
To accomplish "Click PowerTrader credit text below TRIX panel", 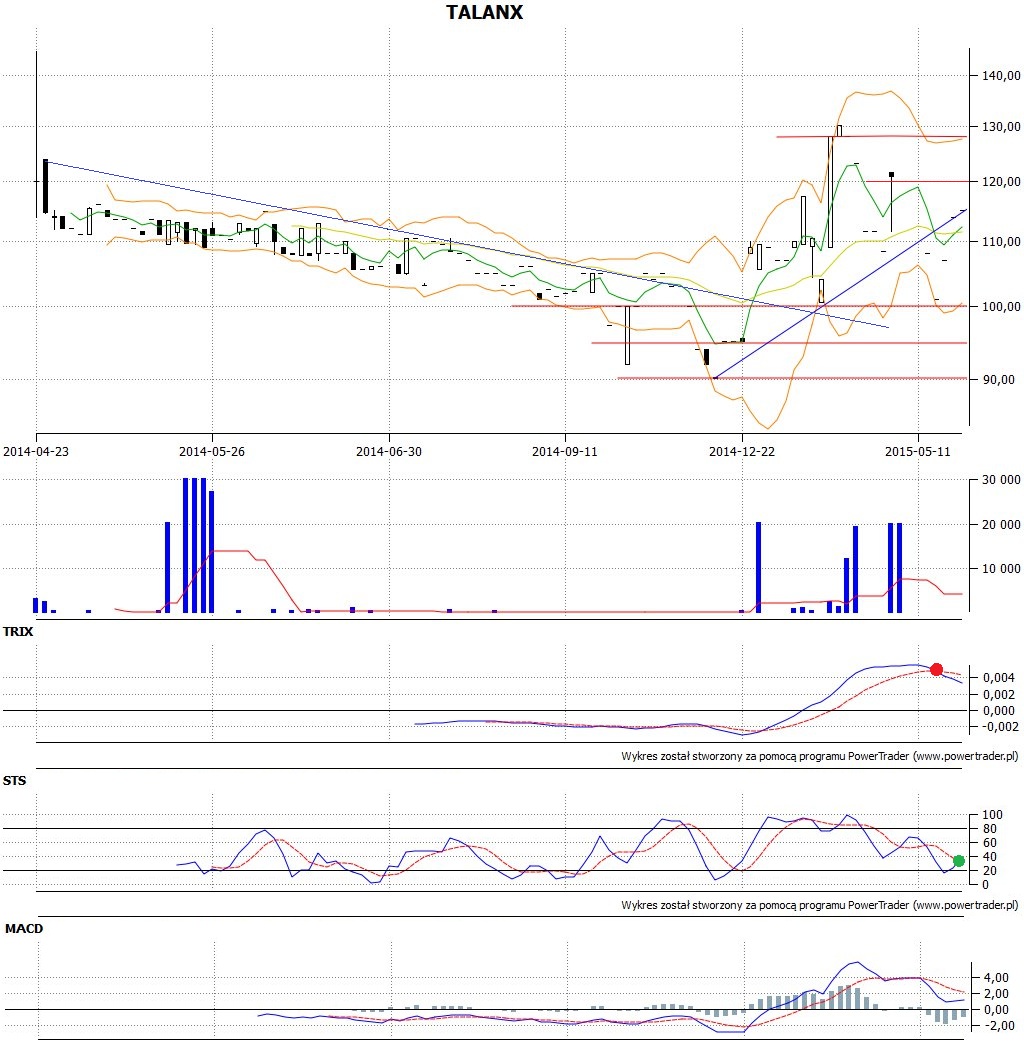I will click(819, 756).
